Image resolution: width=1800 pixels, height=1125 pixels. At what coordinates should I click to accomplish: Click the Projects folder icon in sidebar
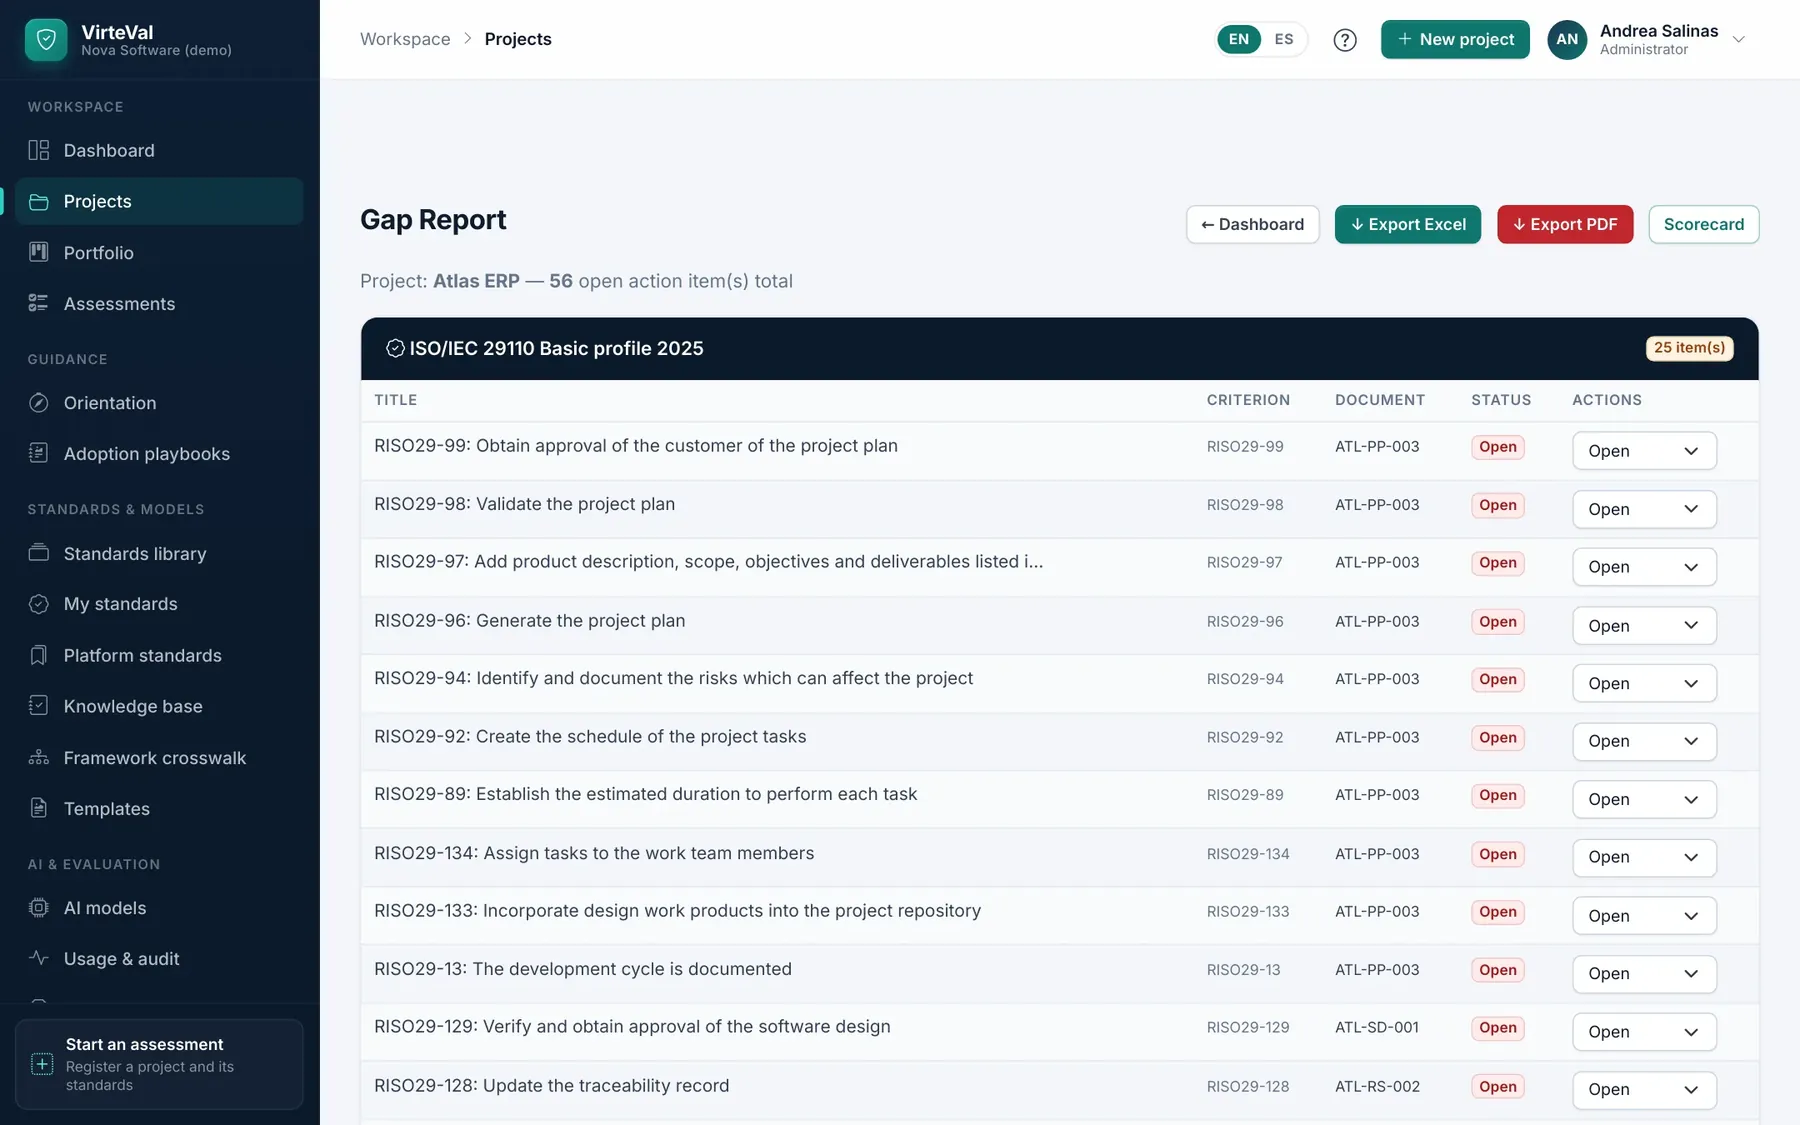tap(39, 202)
